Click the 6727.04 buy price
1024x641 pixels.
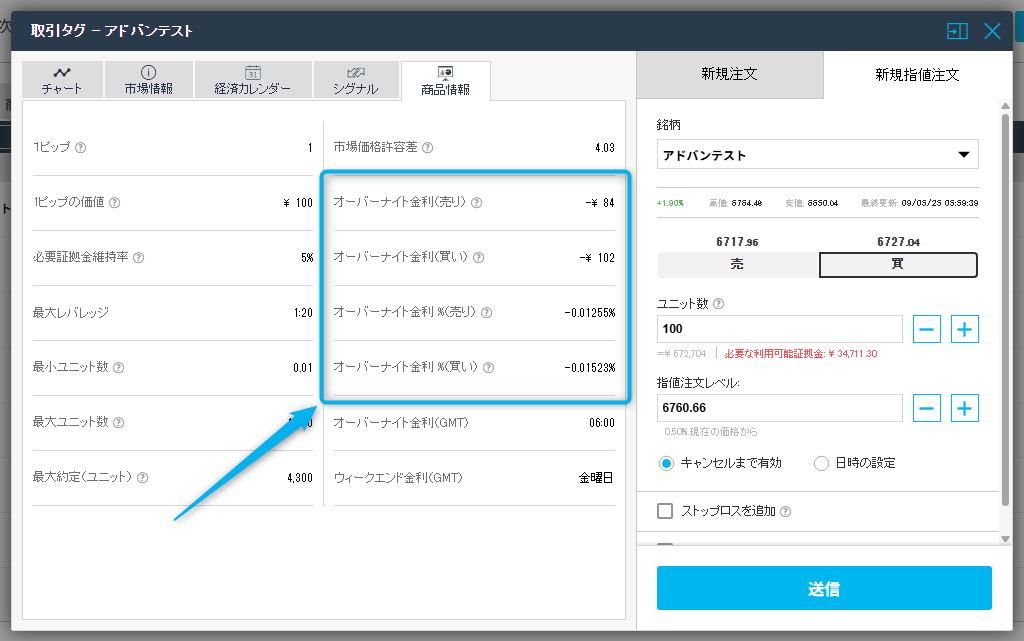point(898,242)
